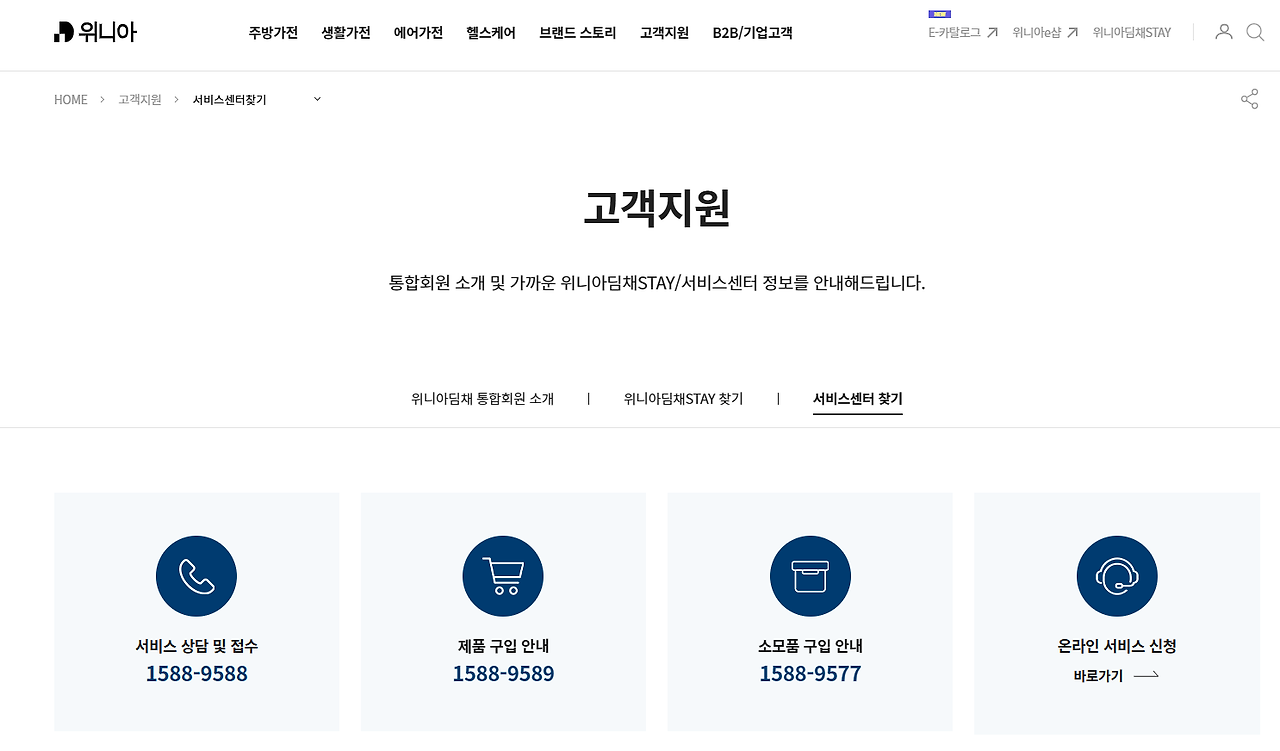This screenshot has height=751, width=1280.
Task: Click the box icon for 소모품 구입 안내
Action: pos(810,576)
